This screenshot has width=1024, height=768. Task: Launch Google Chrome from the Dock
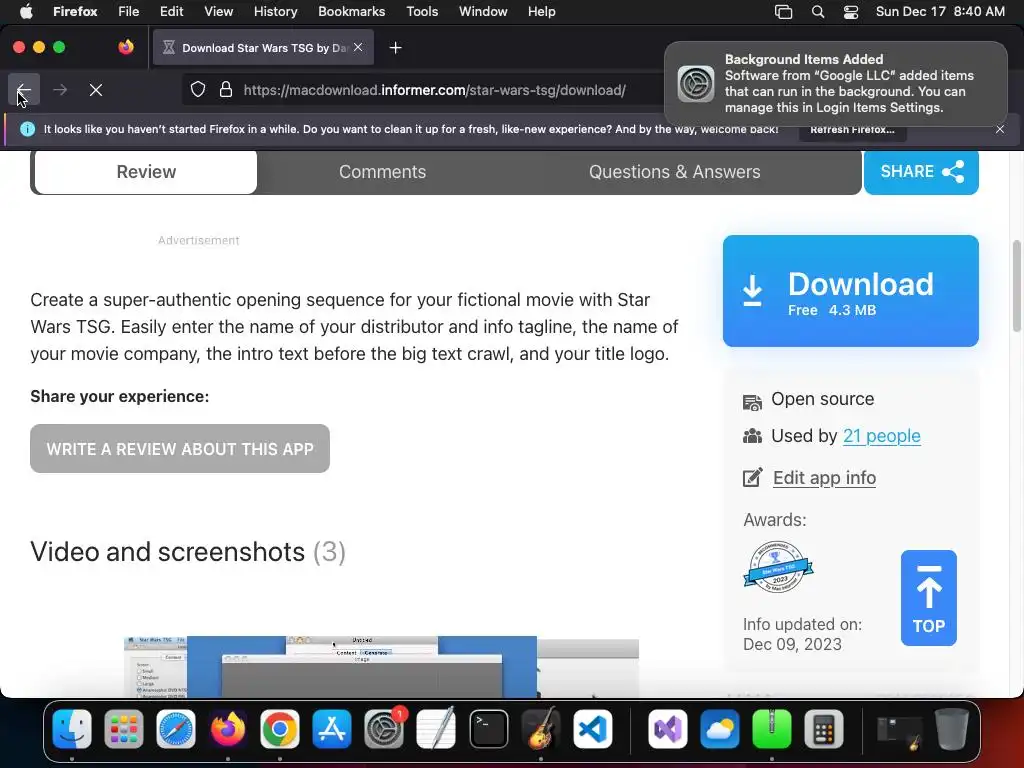tap(280, 729)
